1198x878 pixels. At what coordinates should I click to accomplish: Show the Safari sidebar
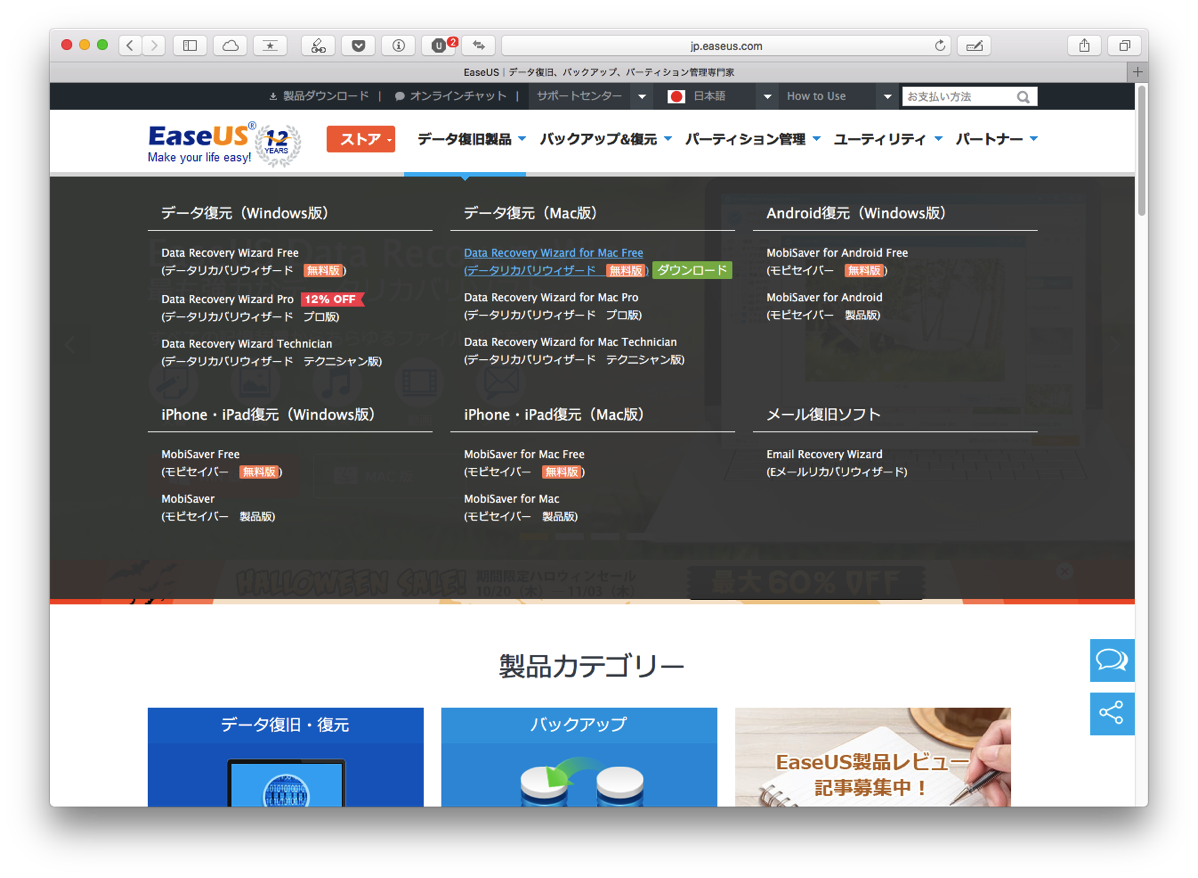click(x=190, y=46)
